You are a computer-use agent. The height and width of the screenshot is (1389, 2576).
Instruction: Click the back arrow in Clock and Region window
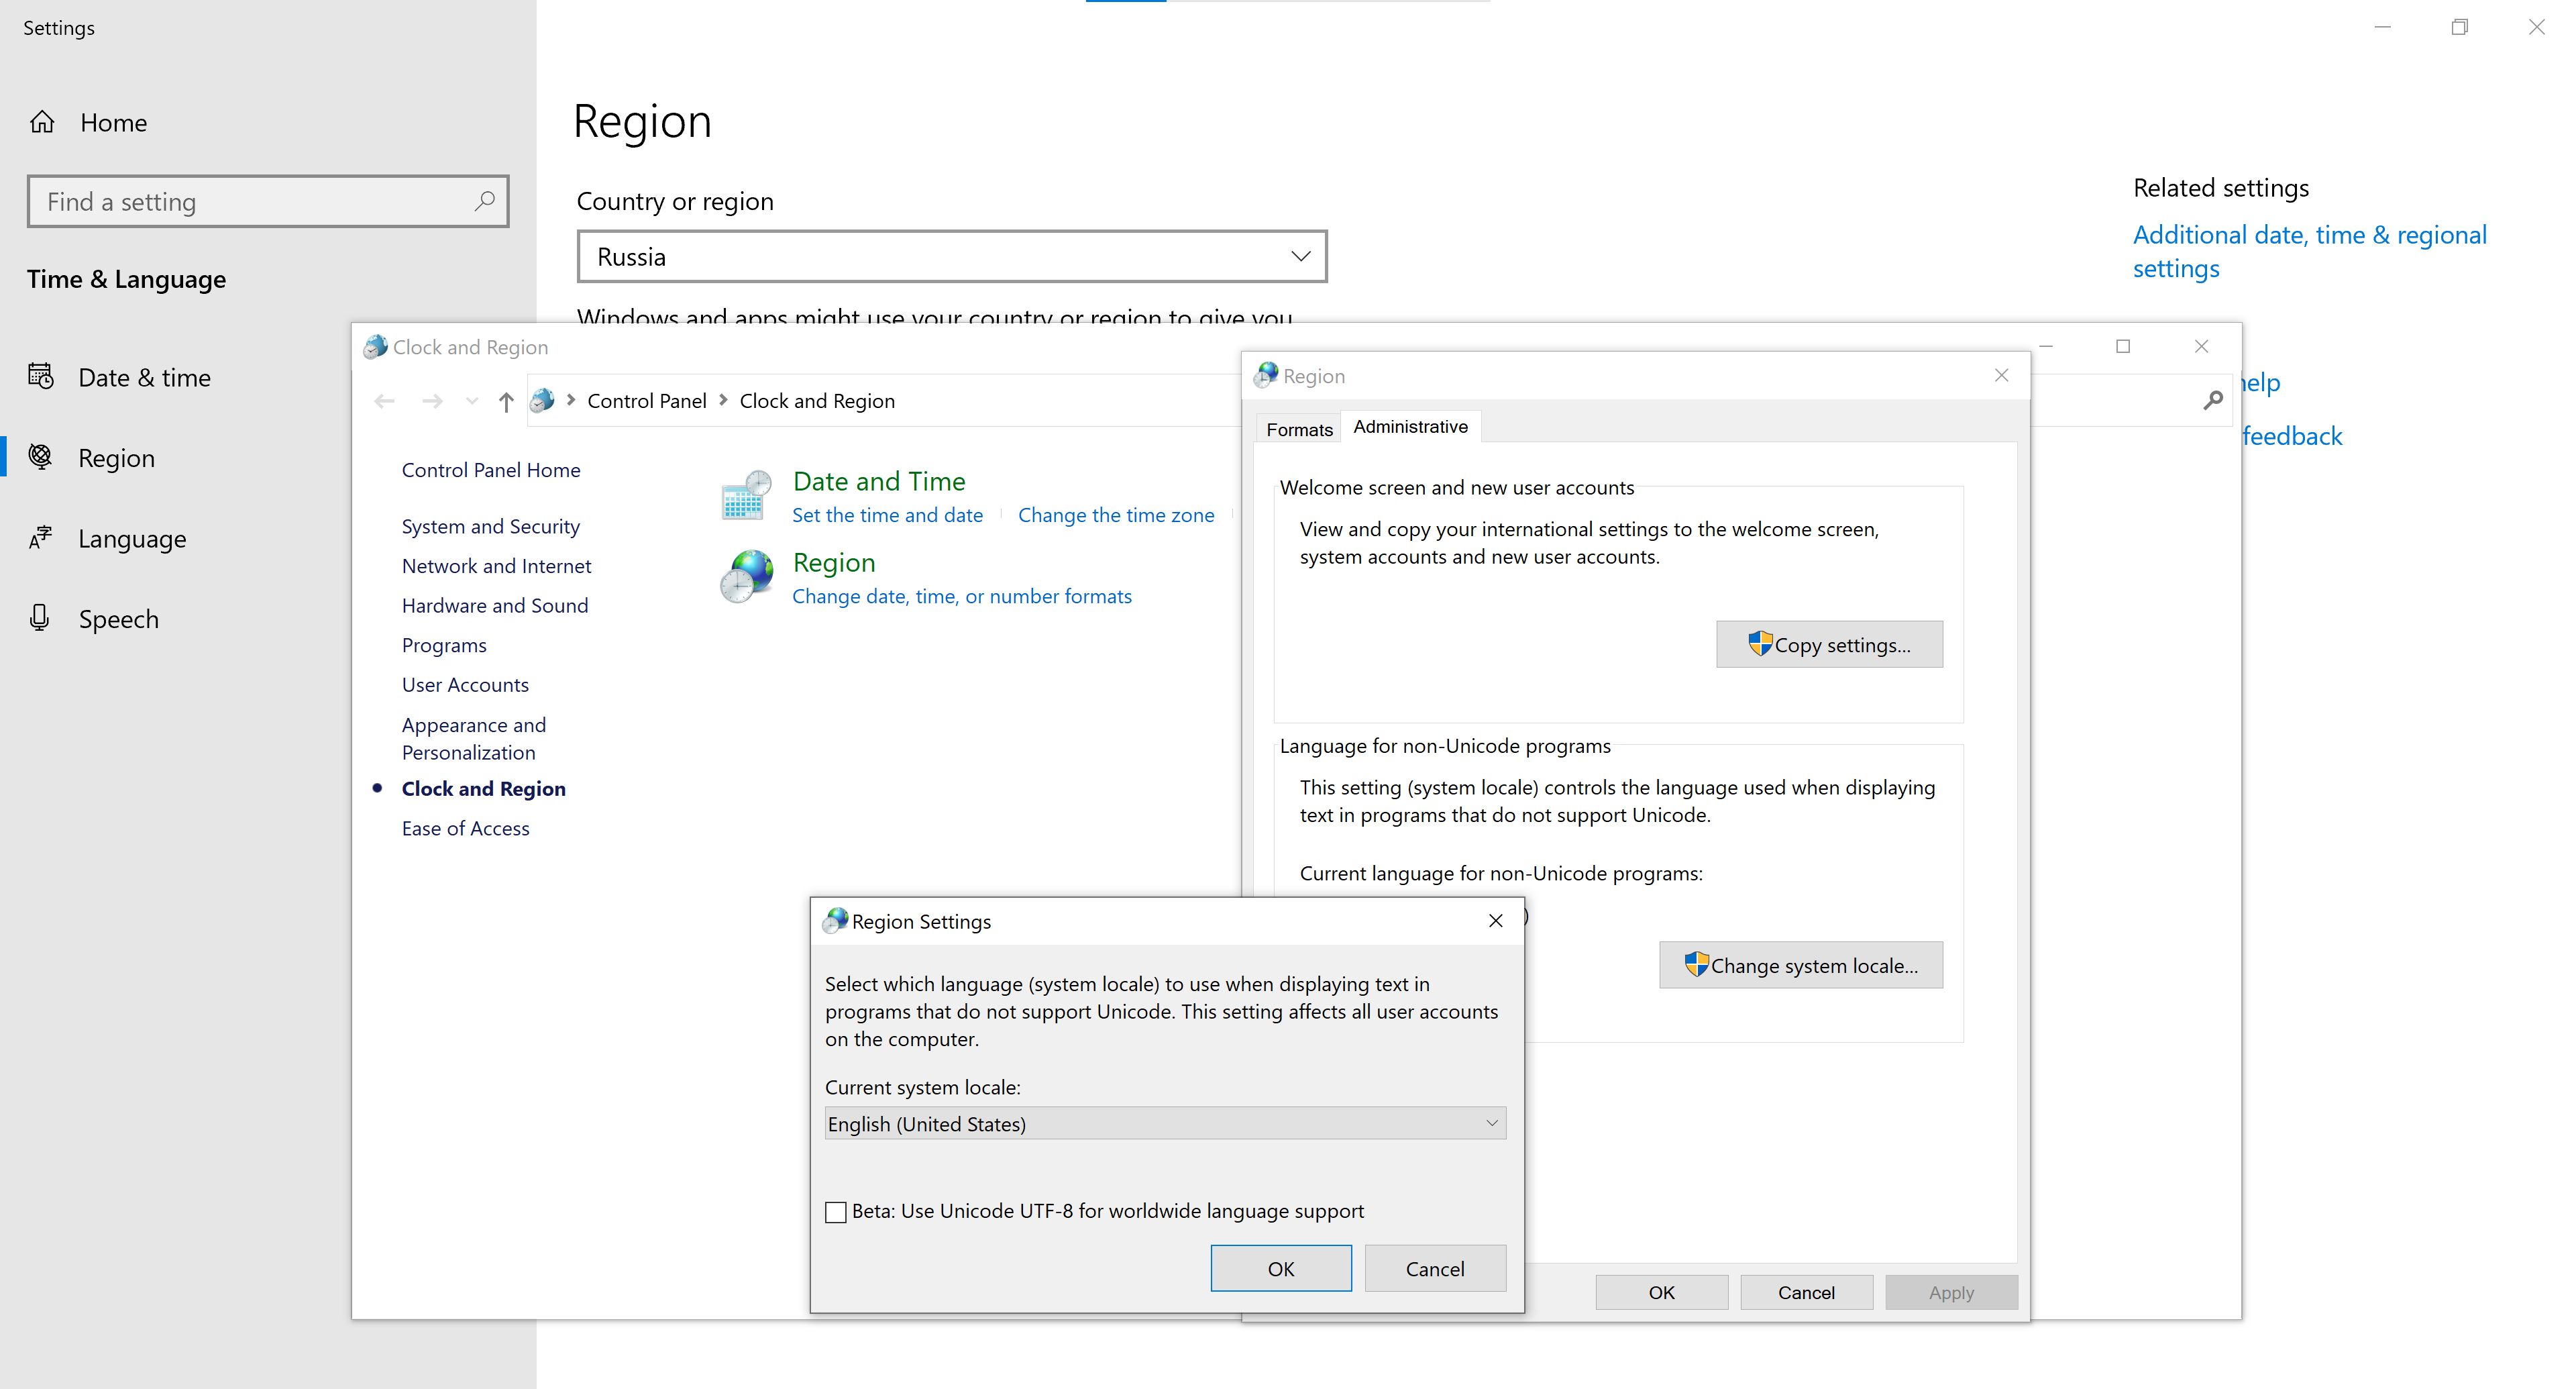384,400
